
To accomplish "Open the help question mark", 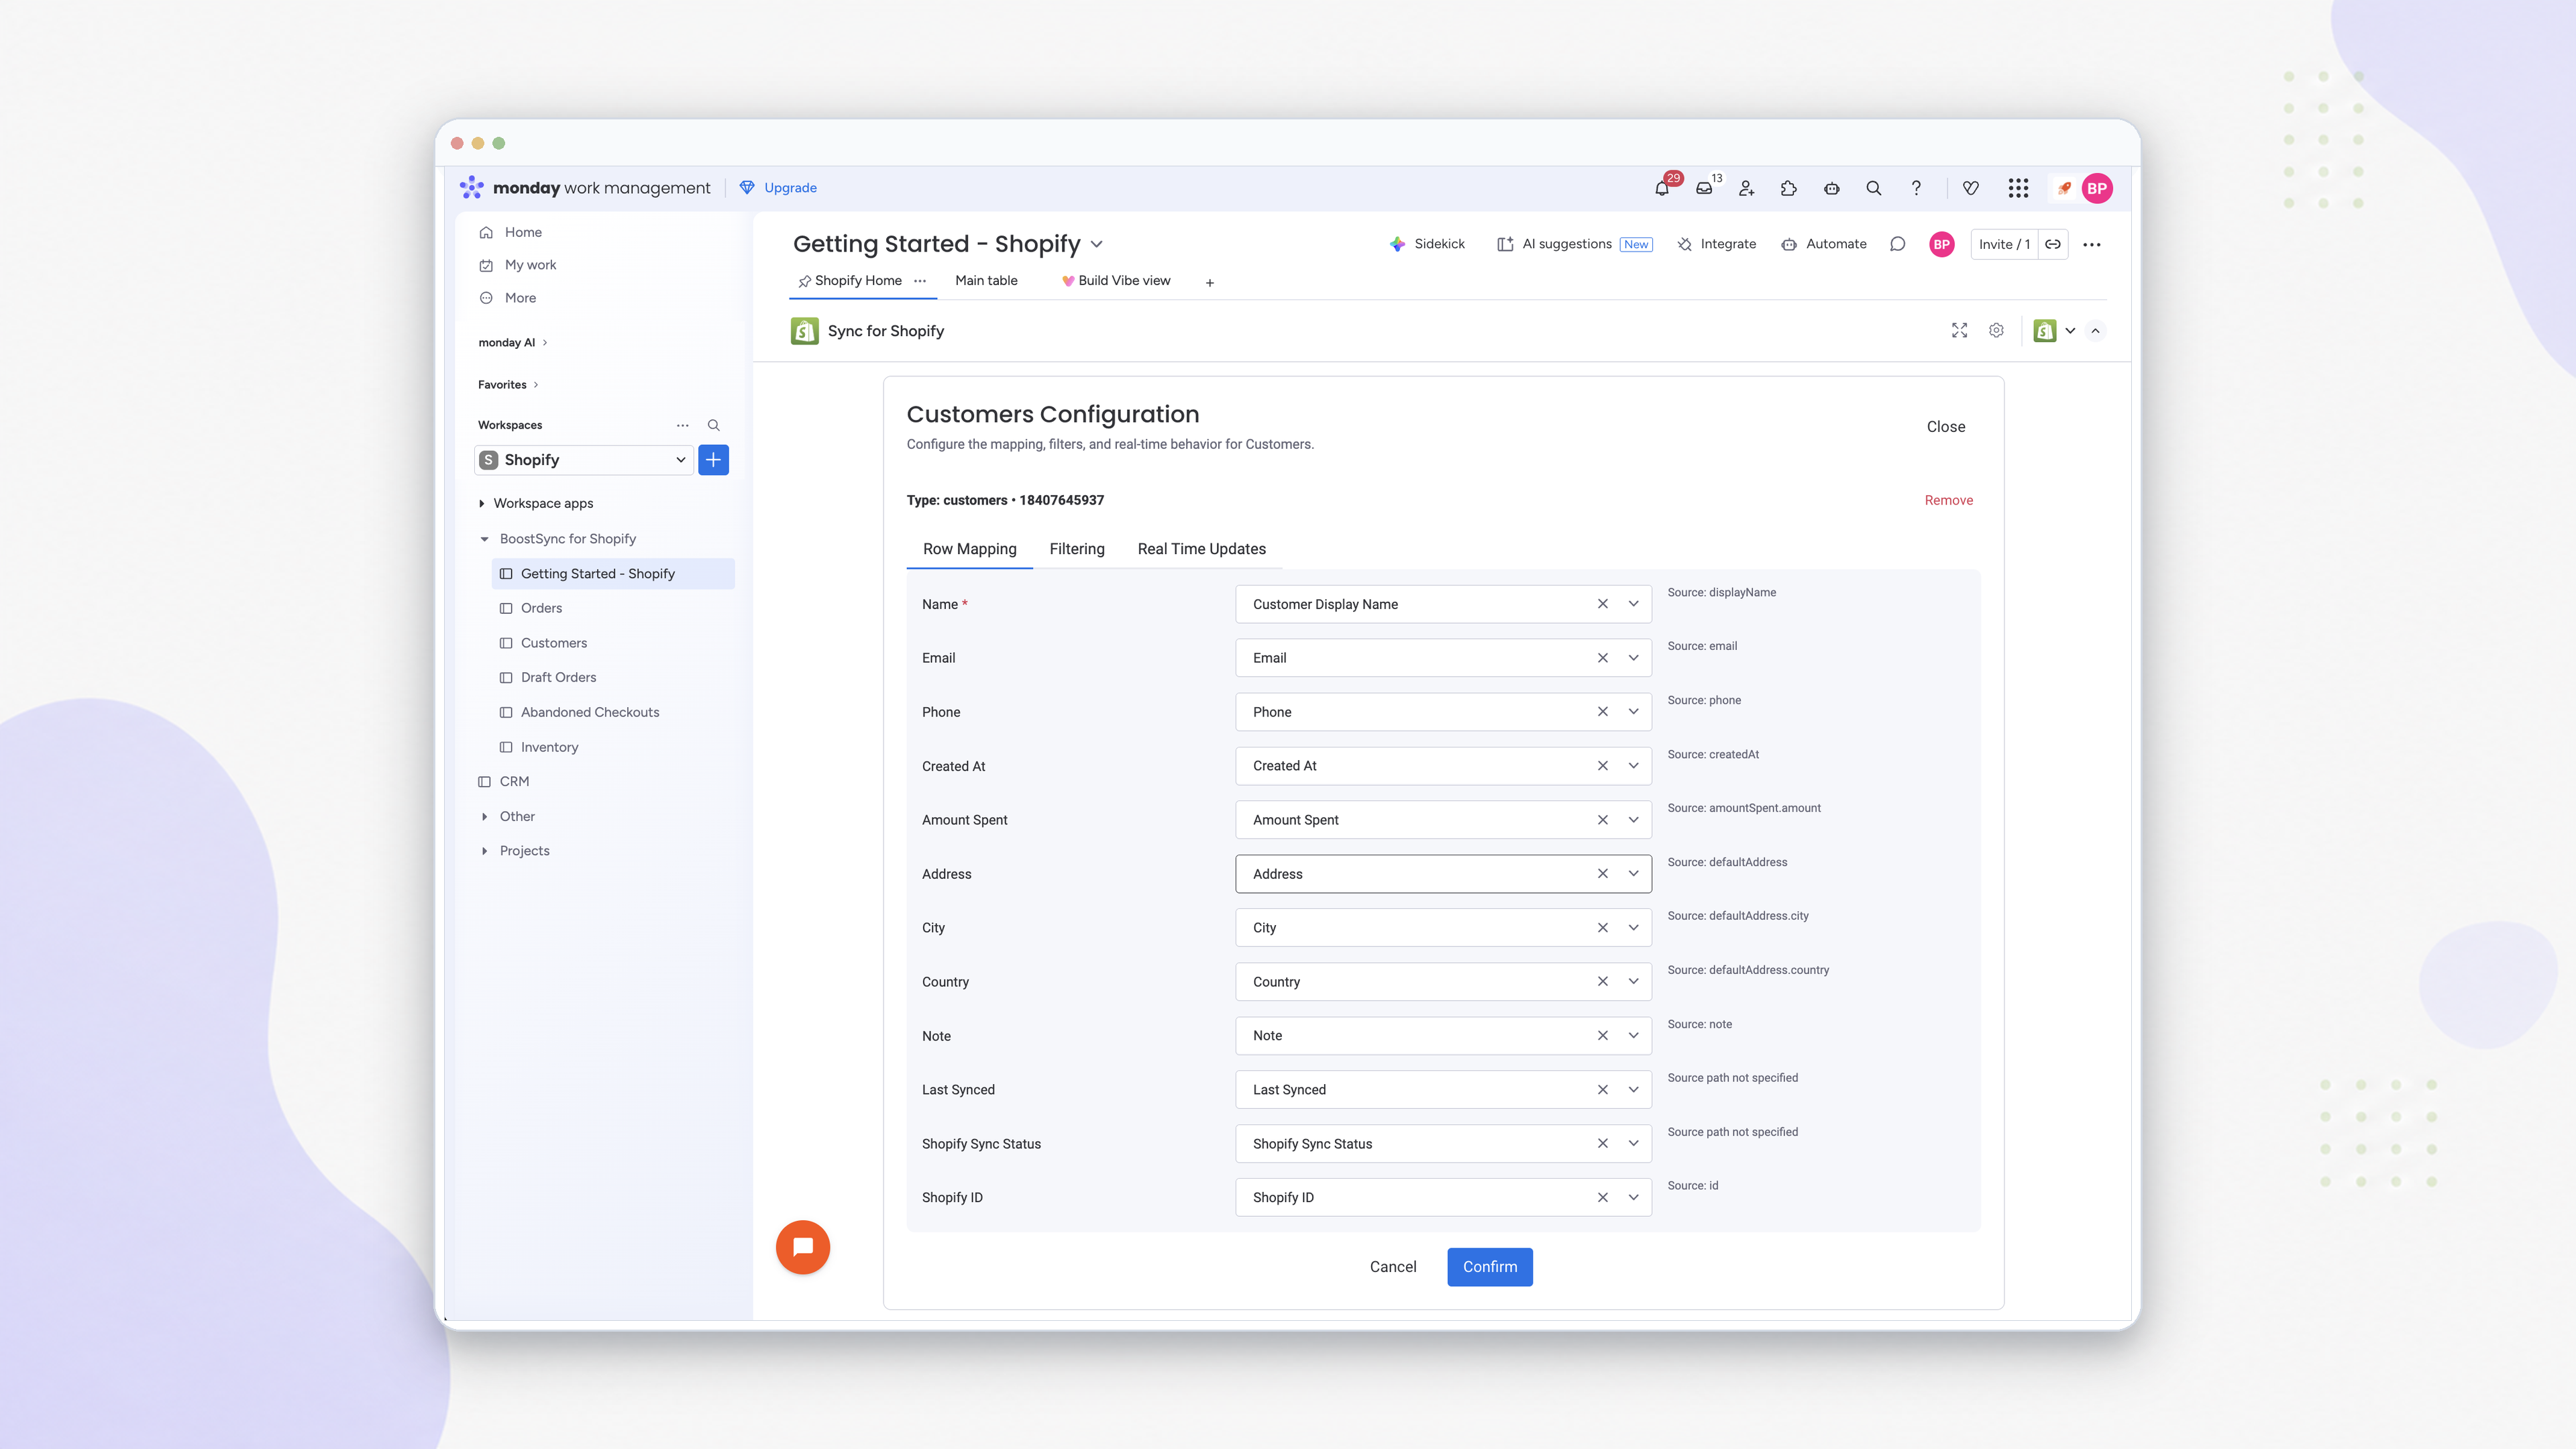I will 1916,188.
